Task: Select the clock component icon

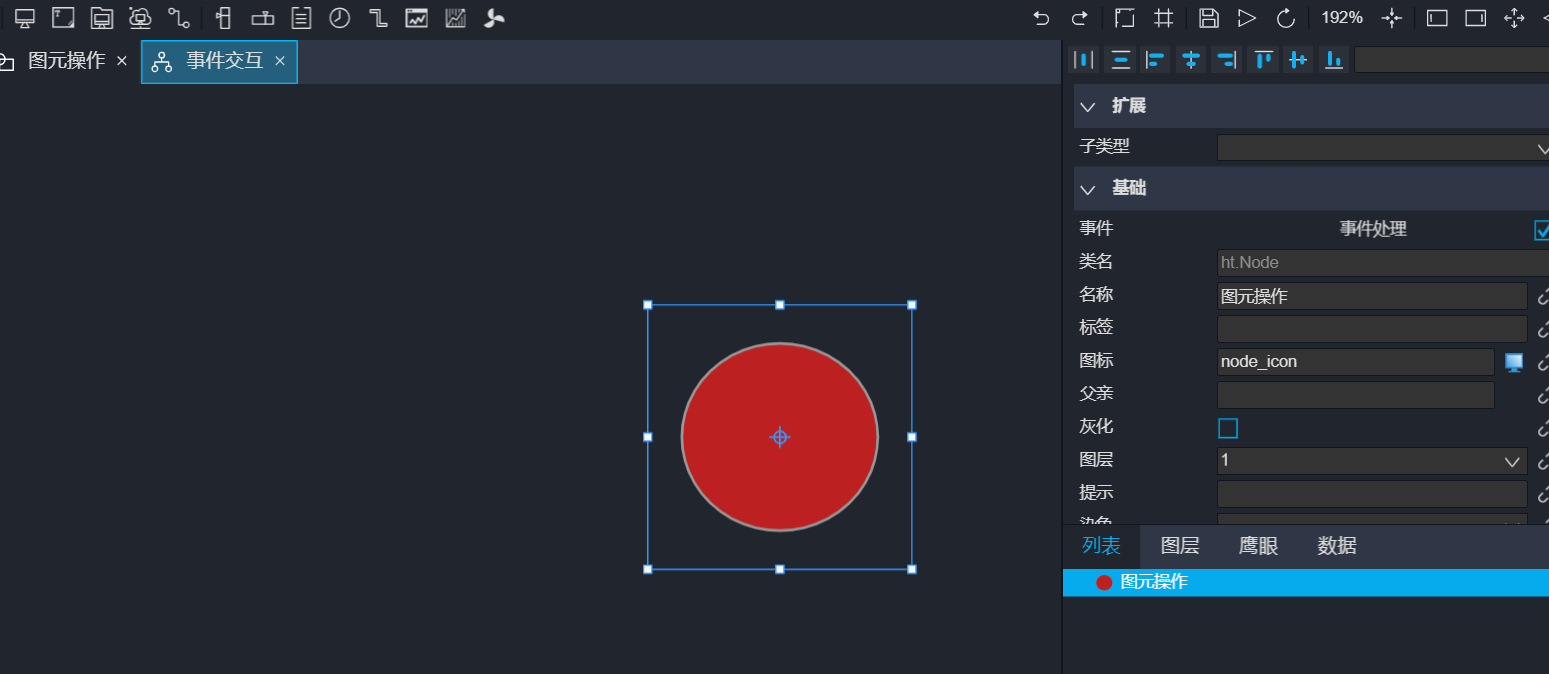Action: pos(340,18)
